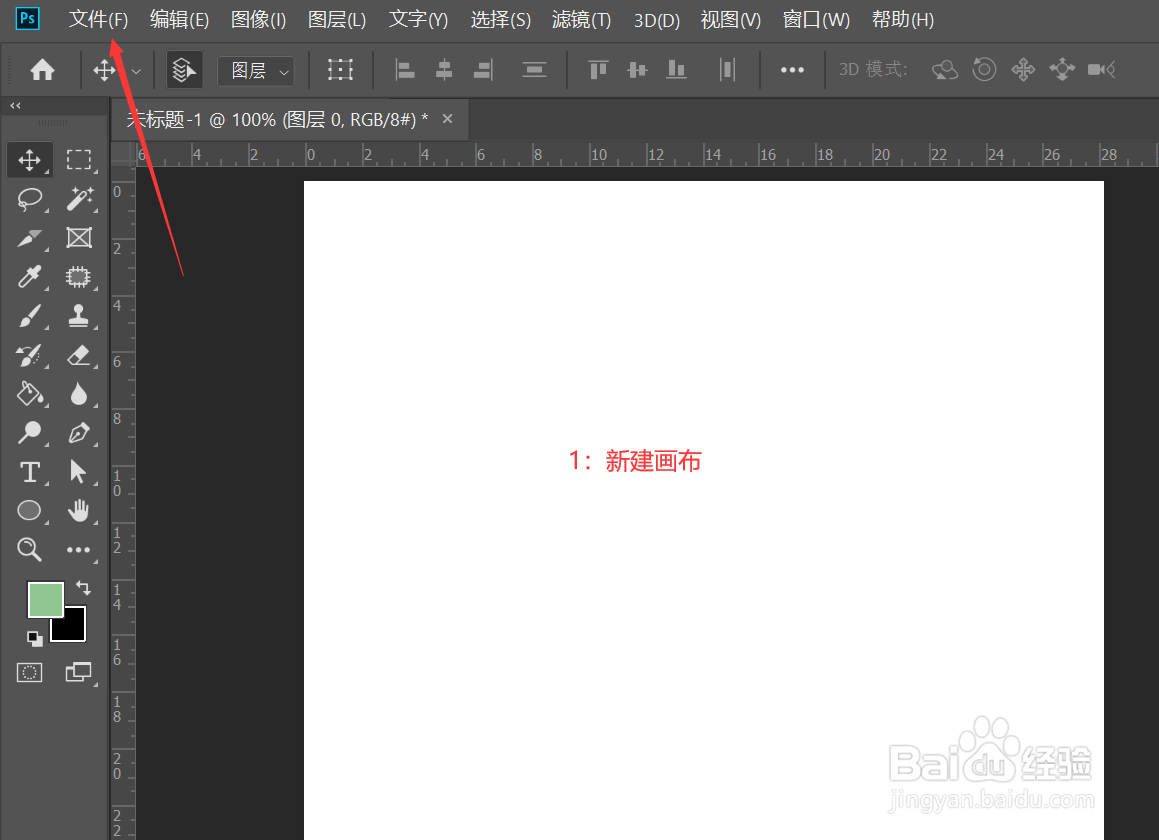Select the Move tool in toolbox
The height and width of the screenshot is (840, 1159).
pos(30,160)
